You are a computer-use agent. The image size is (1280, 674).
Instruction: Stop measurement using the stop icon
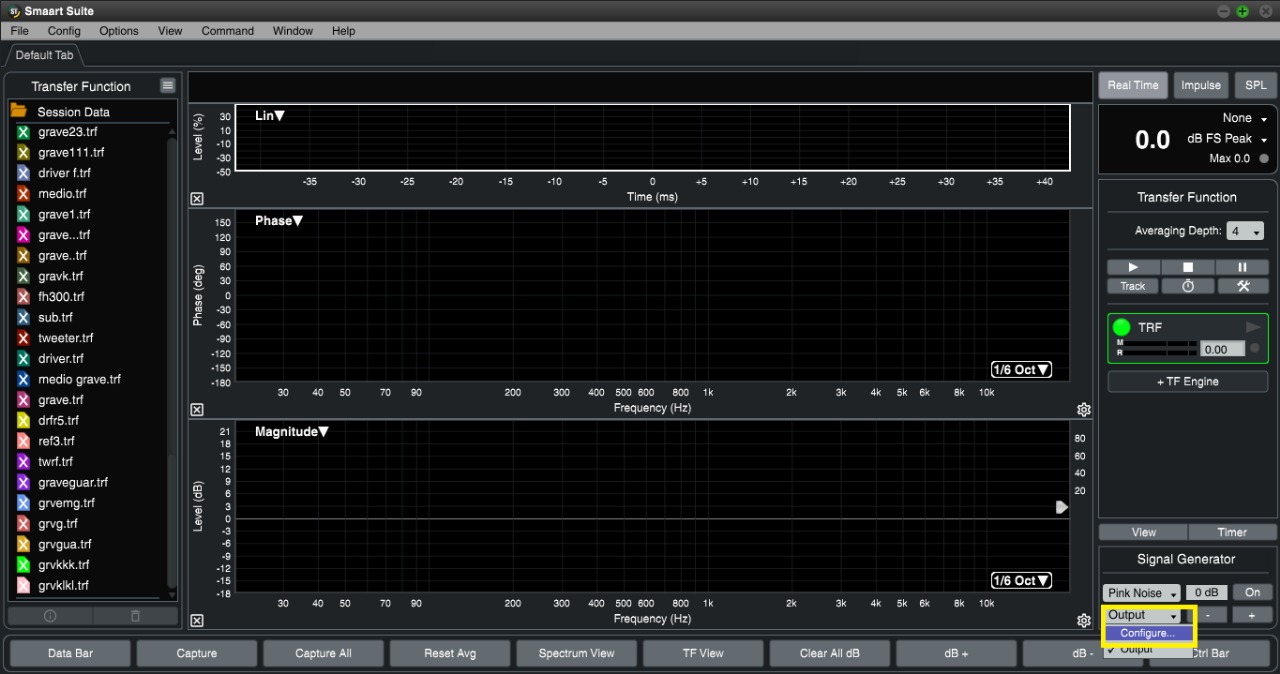[1188, 267]
